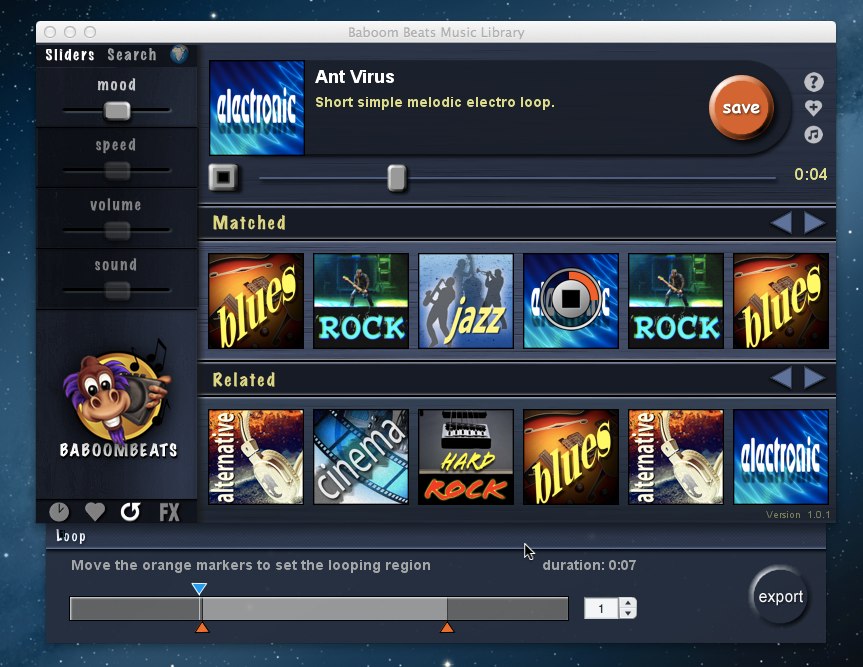Go to next Matched results with the right arrow
The height and width of the screenshot is (667, 863).
(x=815, y=223)
